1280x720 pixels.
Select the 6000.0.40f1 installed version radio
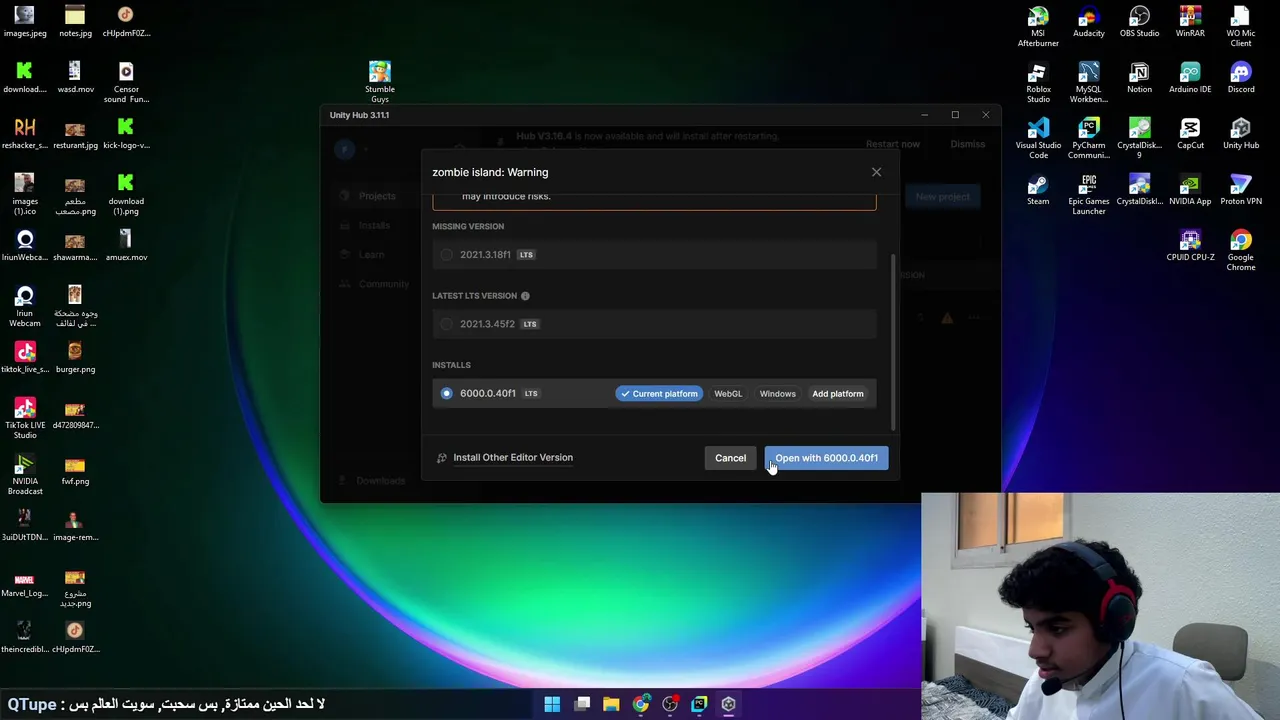[x=447, y=393]
